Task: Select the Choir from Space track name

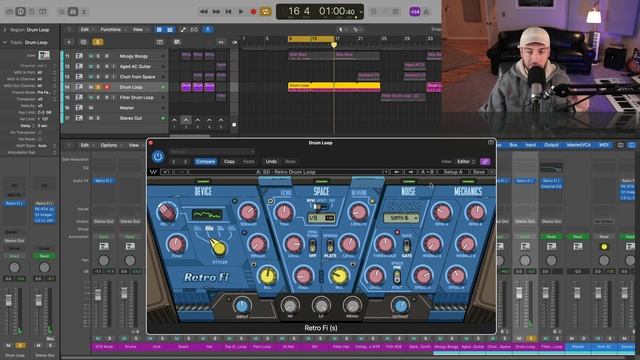Action: pyautogui.click(x=137, y=77)
